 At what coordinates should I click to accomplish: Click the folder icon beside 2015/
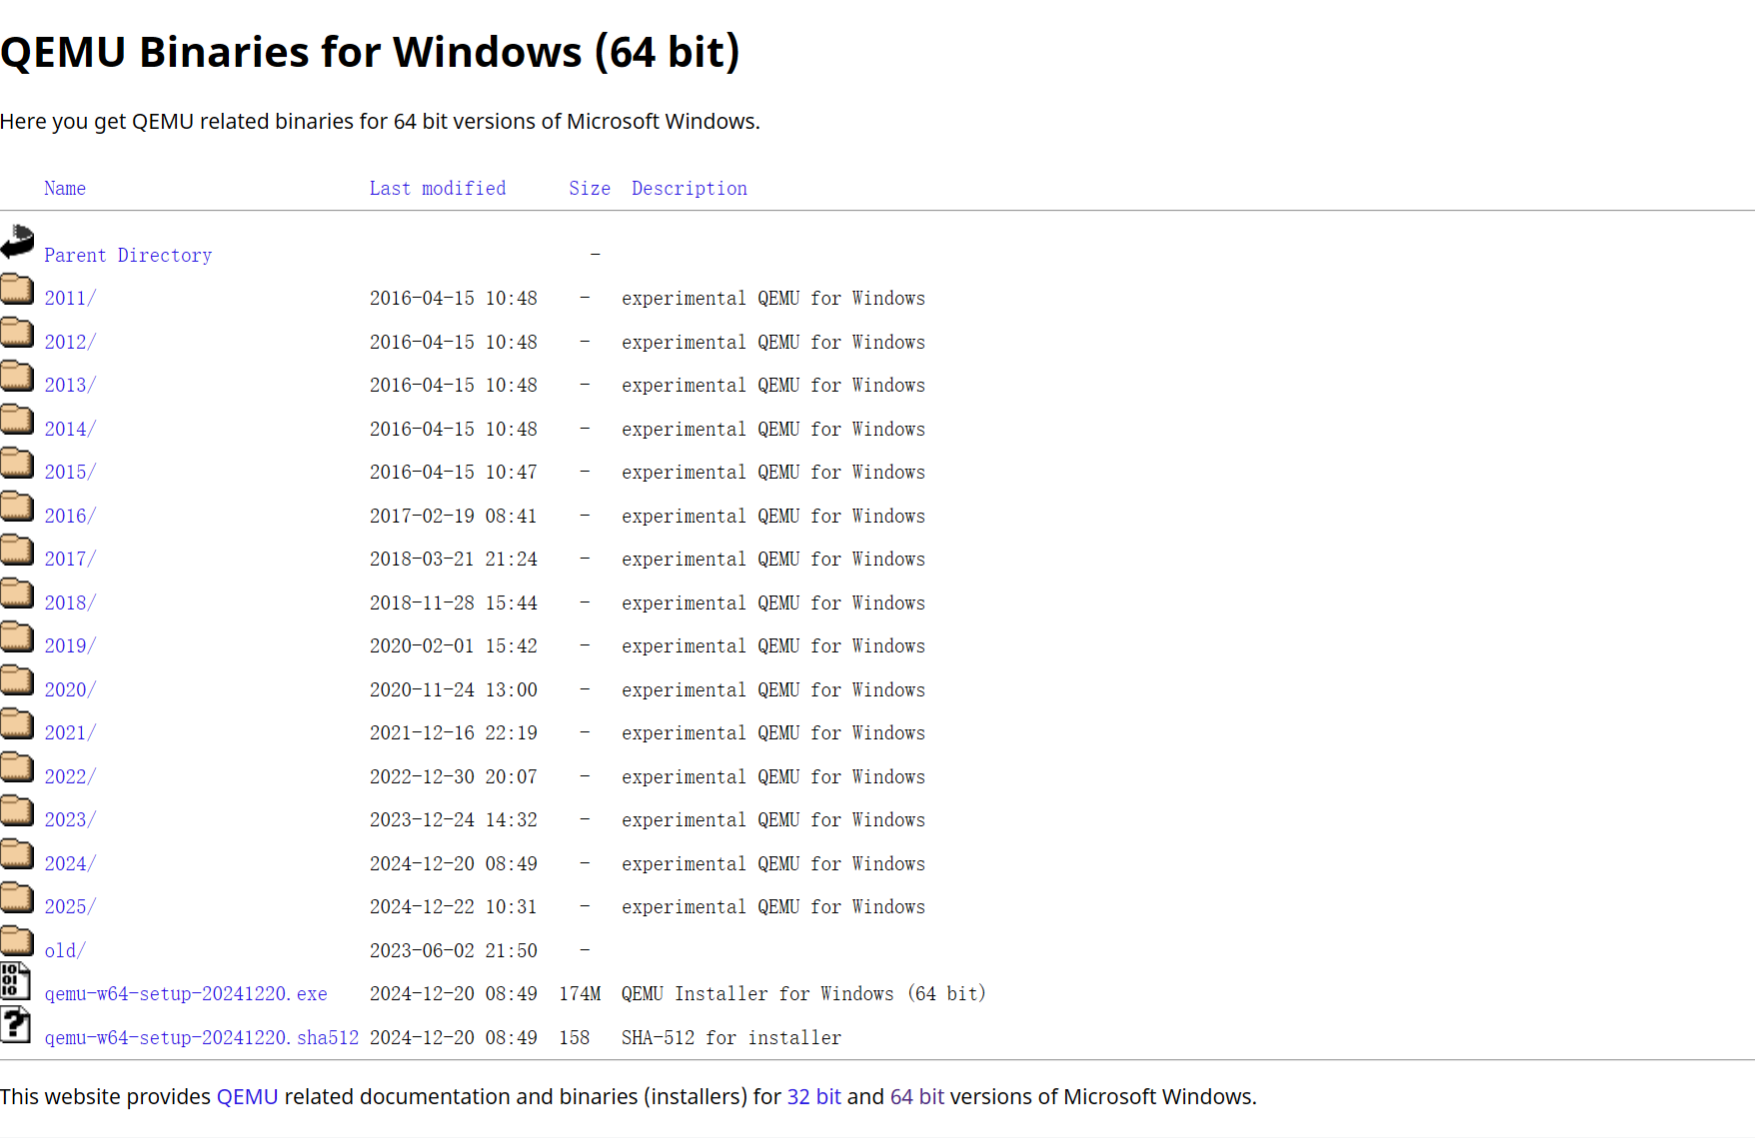tap(17, 463)
